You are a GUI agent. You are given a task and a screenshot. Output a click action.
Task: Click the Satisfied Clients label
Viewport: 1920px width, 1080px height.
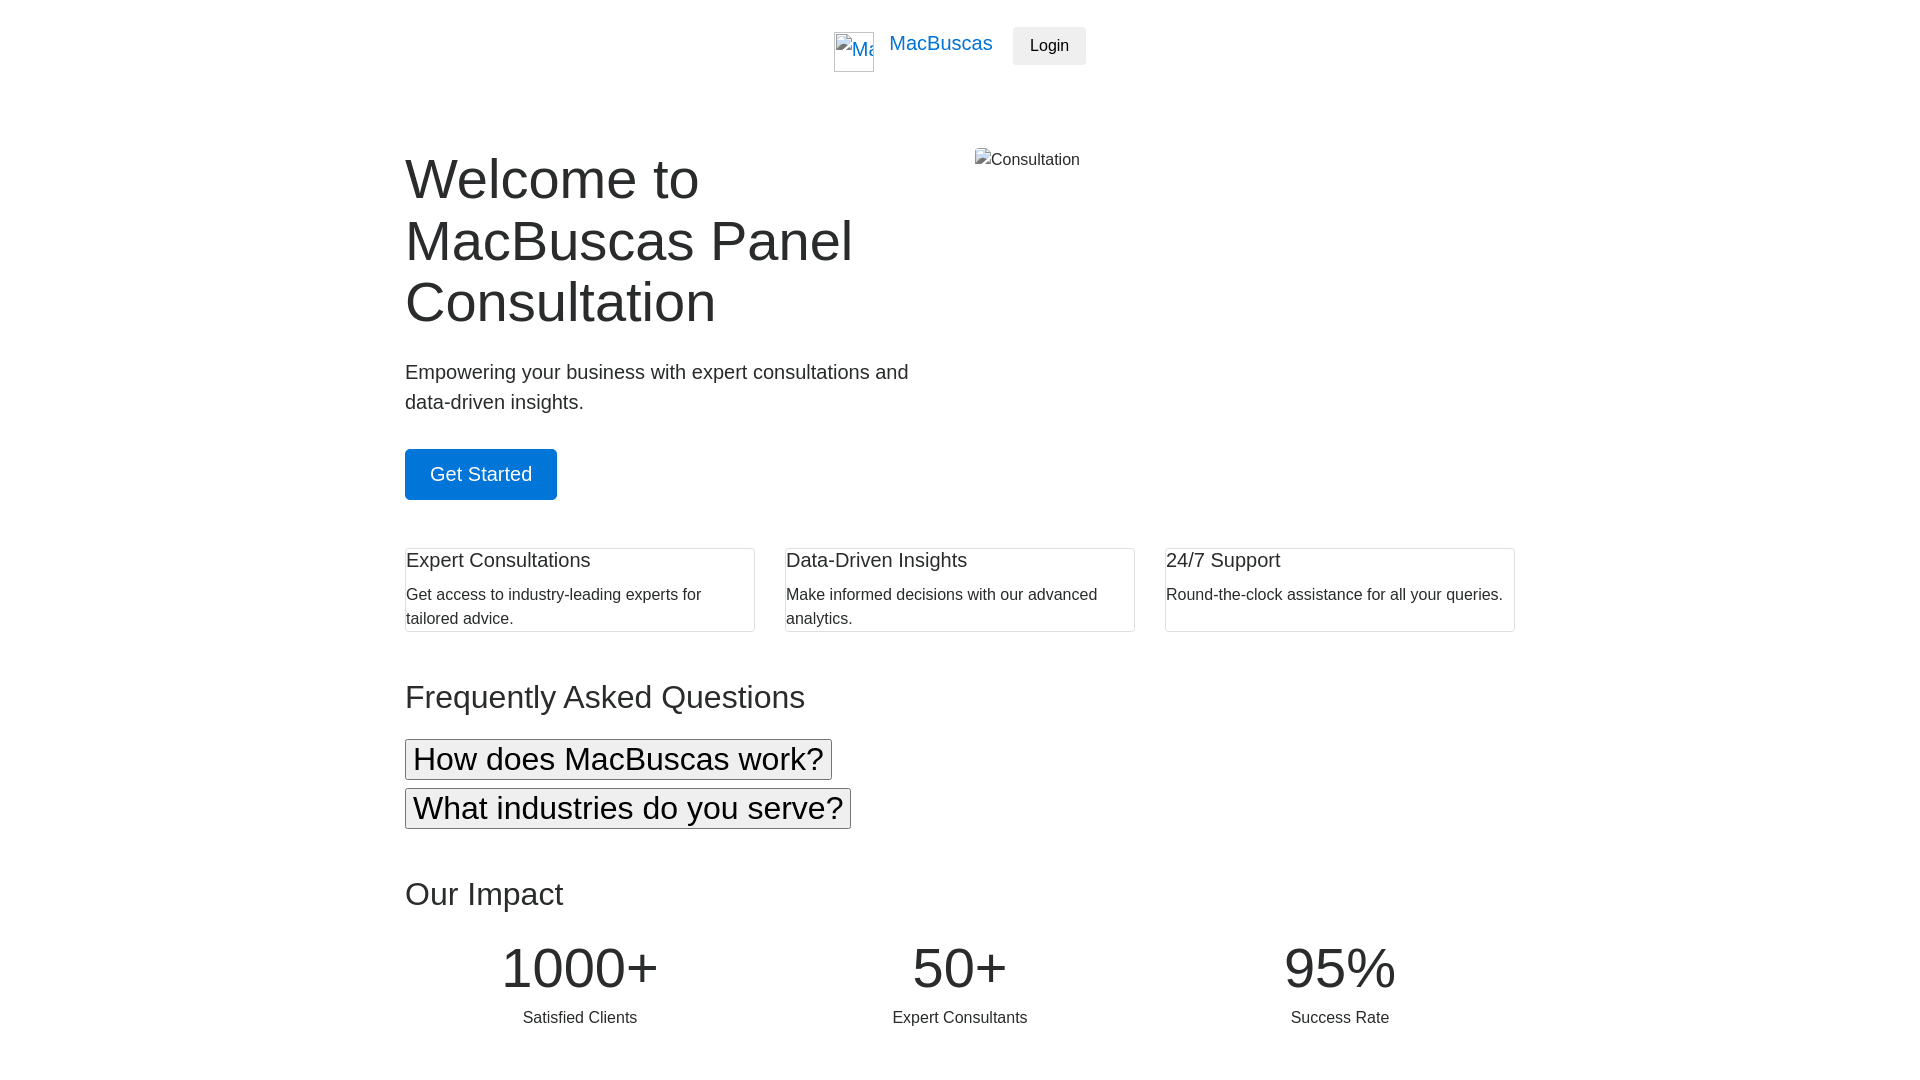point(580,1018)
